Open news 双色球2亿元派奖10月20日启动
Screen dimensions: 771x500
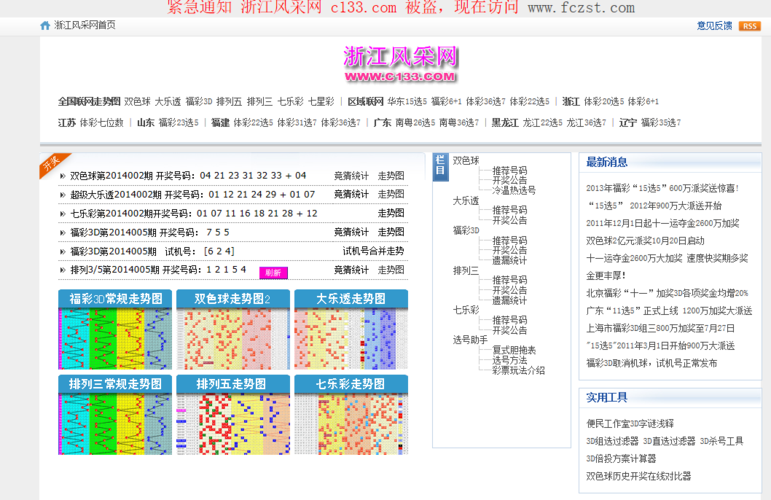(645, 240)
